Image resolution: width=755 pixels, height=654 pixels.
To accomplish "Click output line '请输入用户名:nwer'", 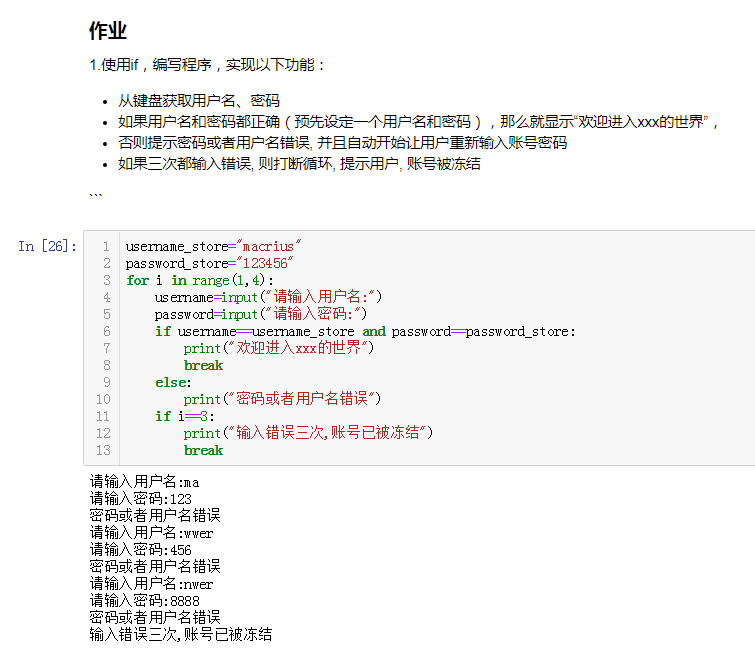I will click(151, 584).
